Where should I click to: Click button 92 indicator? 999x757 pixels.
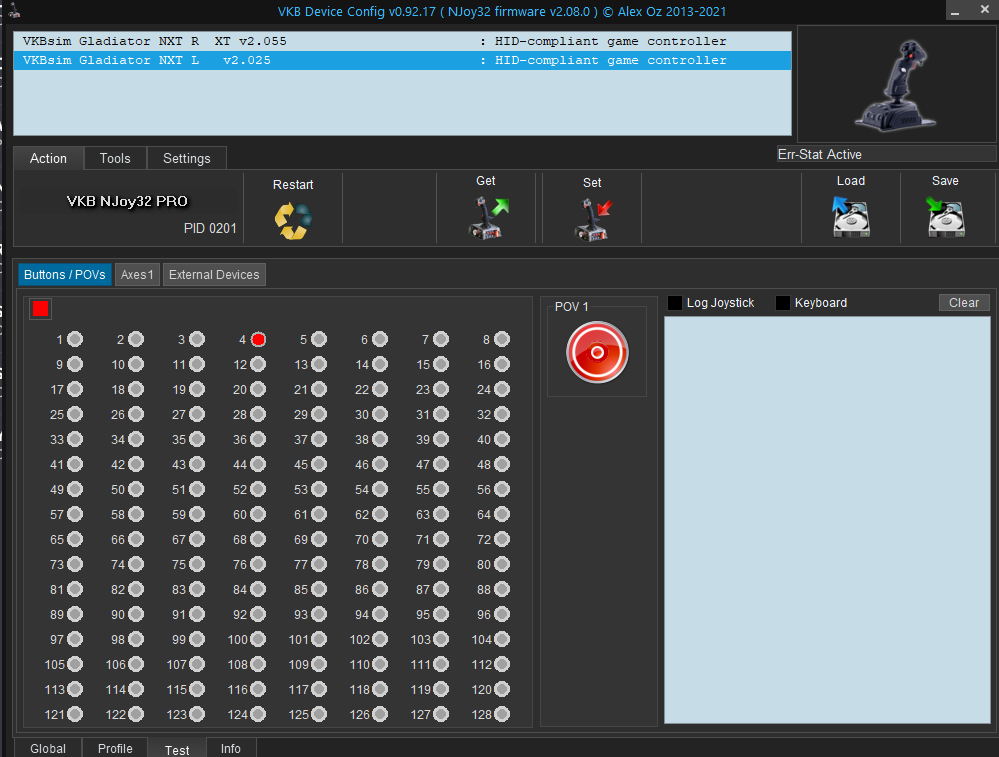258,614
